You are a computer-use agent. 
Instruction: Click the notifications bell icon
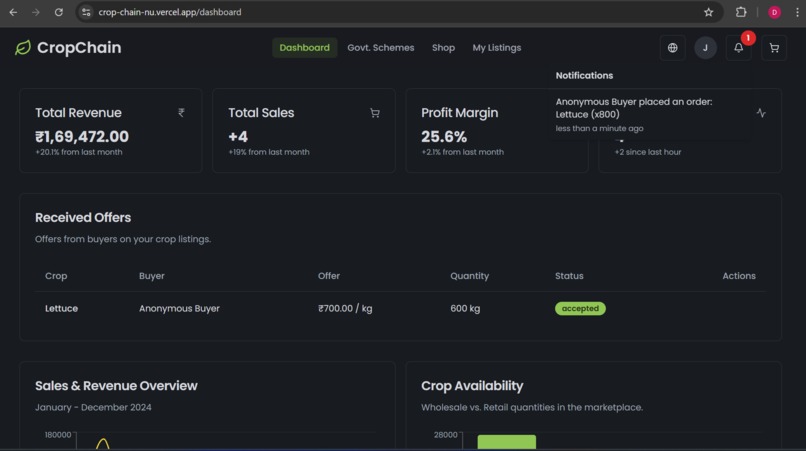tap(739, 48)
